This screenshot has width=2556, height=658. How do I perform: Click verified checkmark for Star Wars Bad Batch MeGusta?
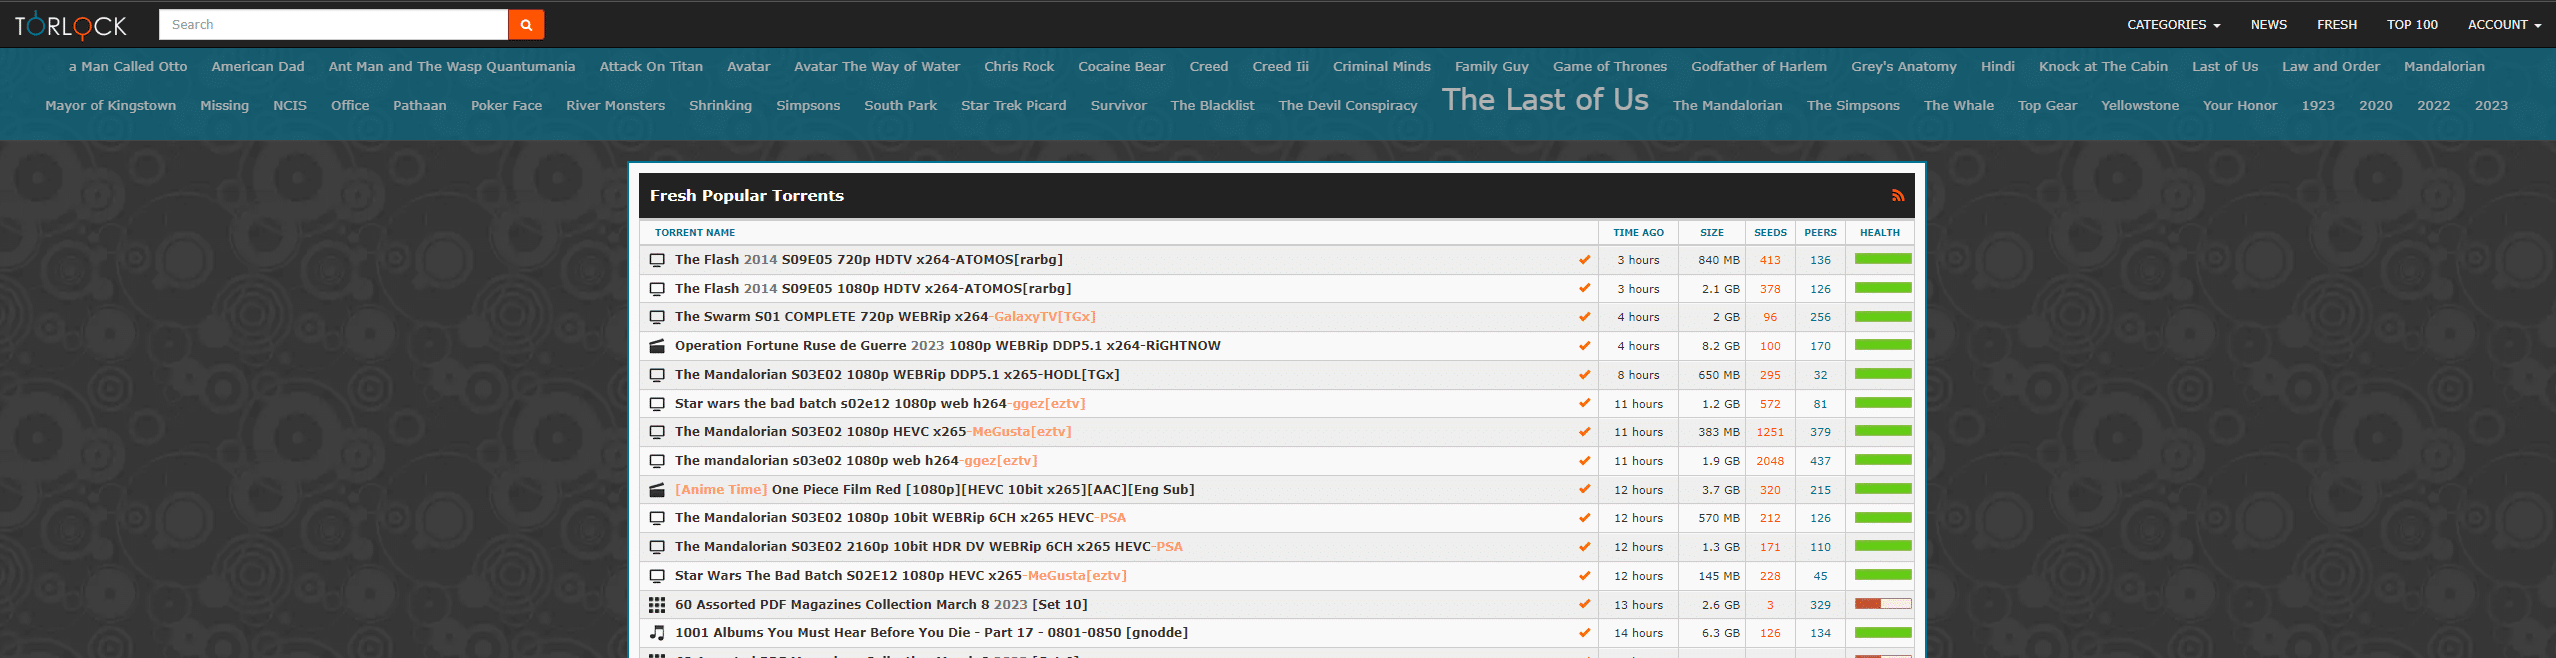[1584, 576]
